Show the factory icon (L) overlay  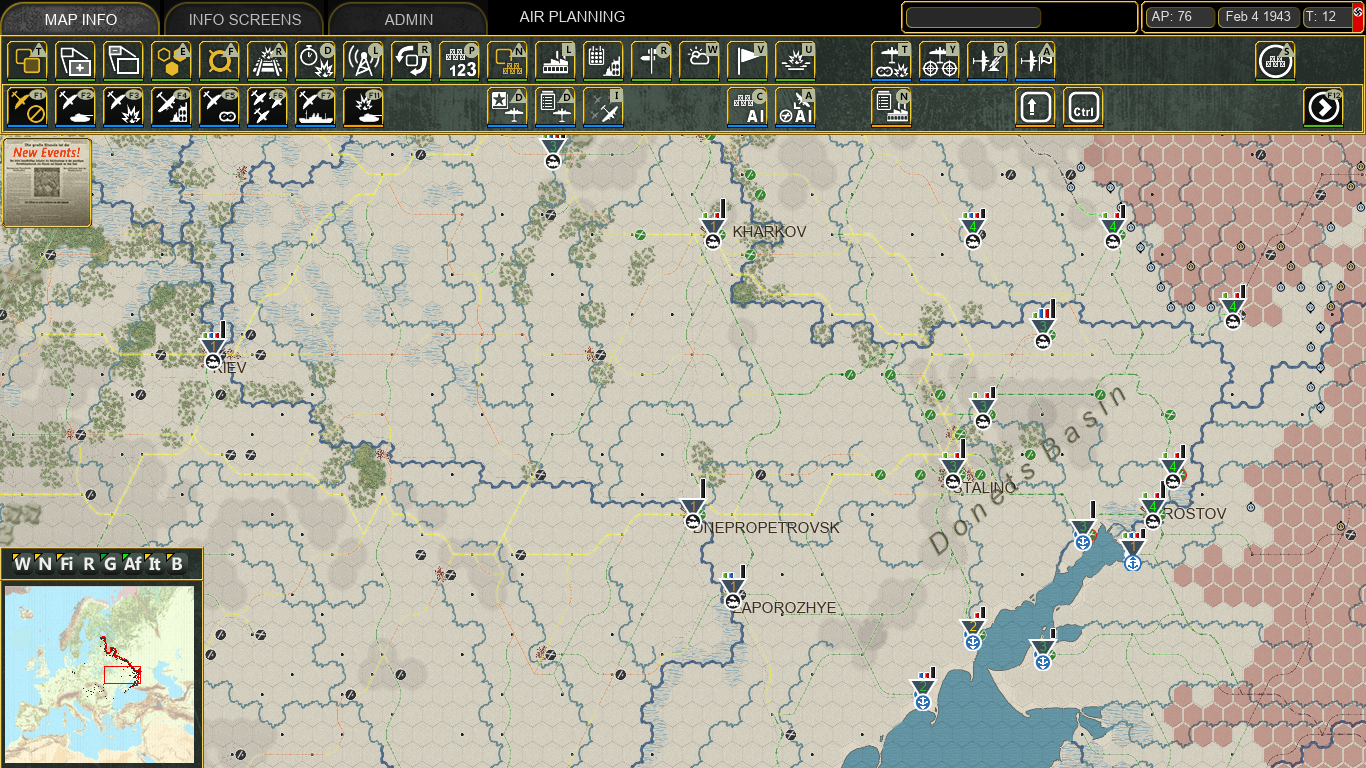pyautogui.click(x=555, y=61)
